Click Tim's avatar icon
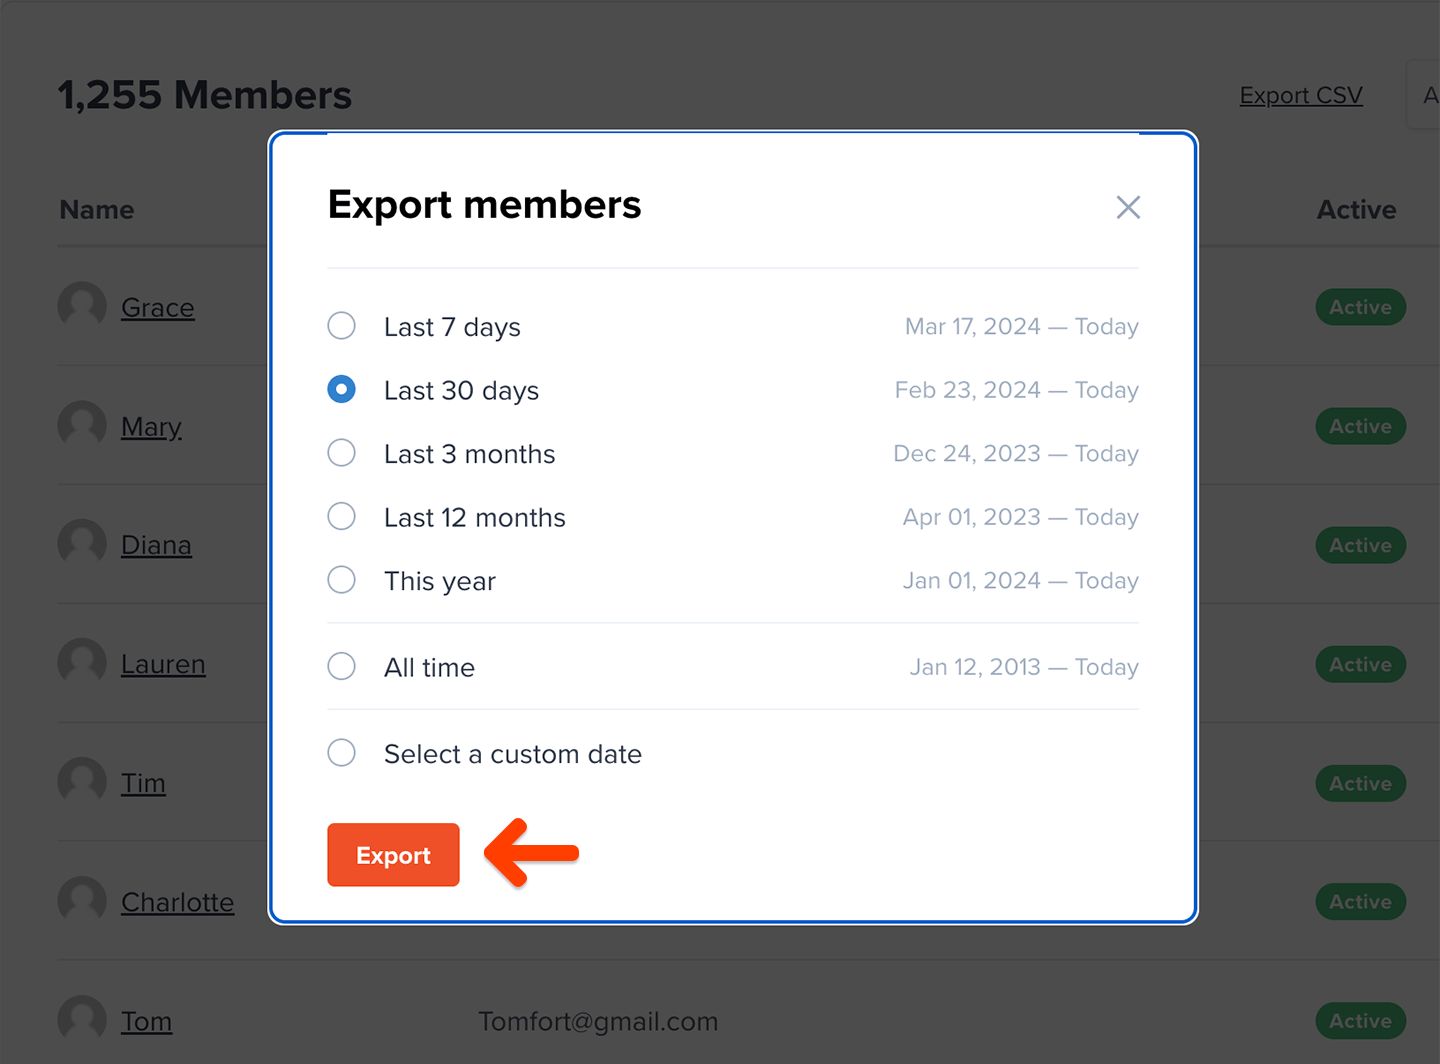 [81, 781]
